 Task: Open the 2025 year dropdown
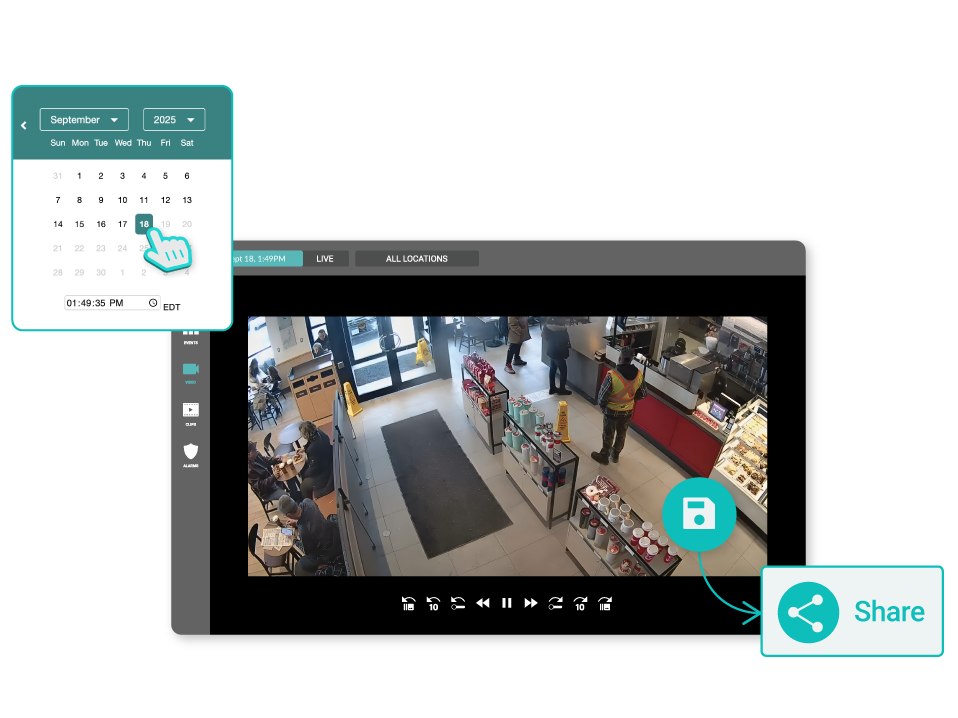click(174, 119)
